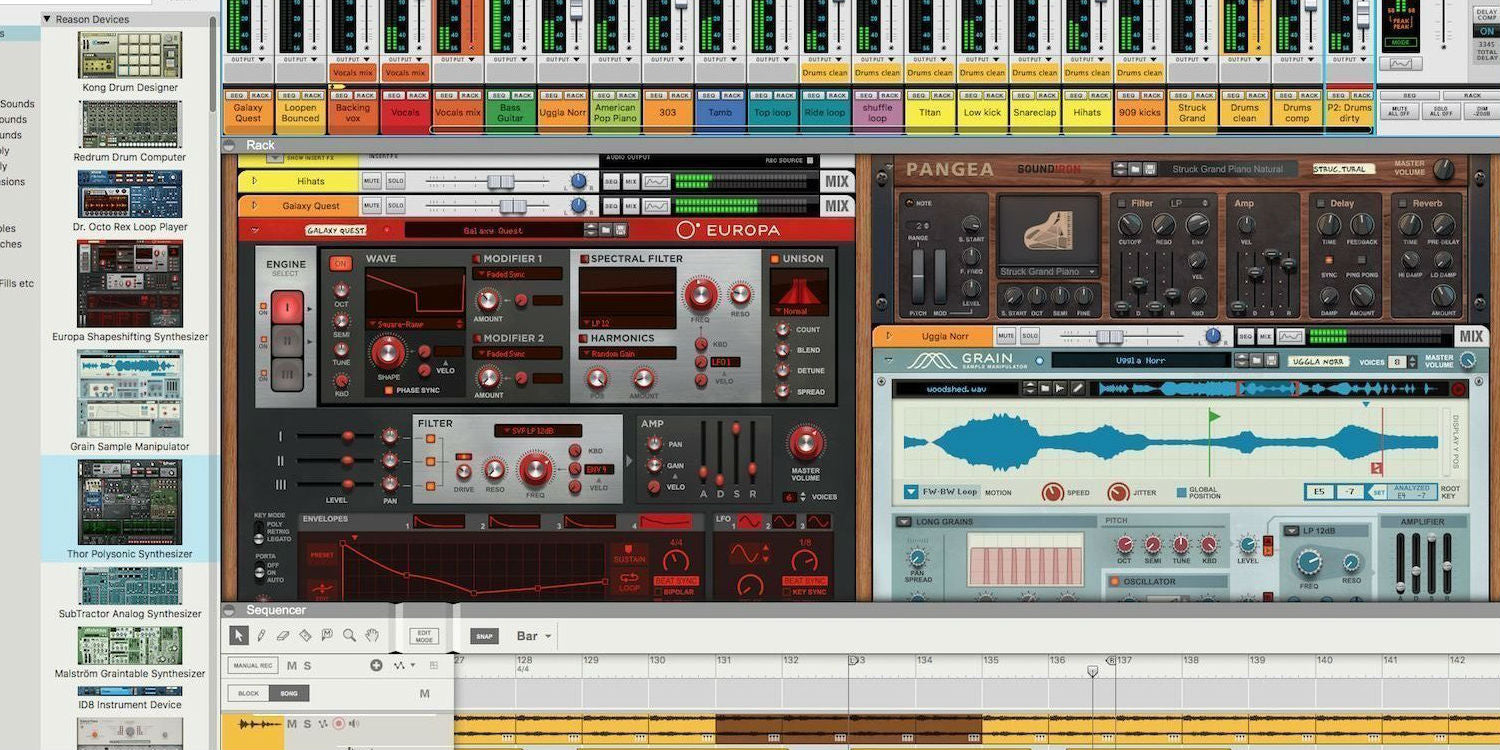The height and width of the screenshot is (750, 1500).
Task: Switch sequencer to Block view
Action: click(x=247, y=693)
